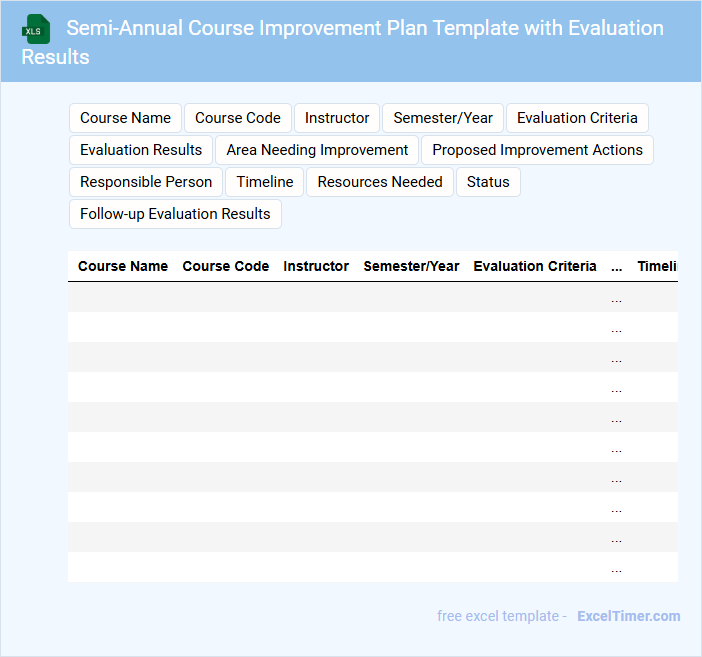Image resolution: width=702 pixels, height=657 pixels.
Task: Click the green XLS file icon
Action: 37,29
